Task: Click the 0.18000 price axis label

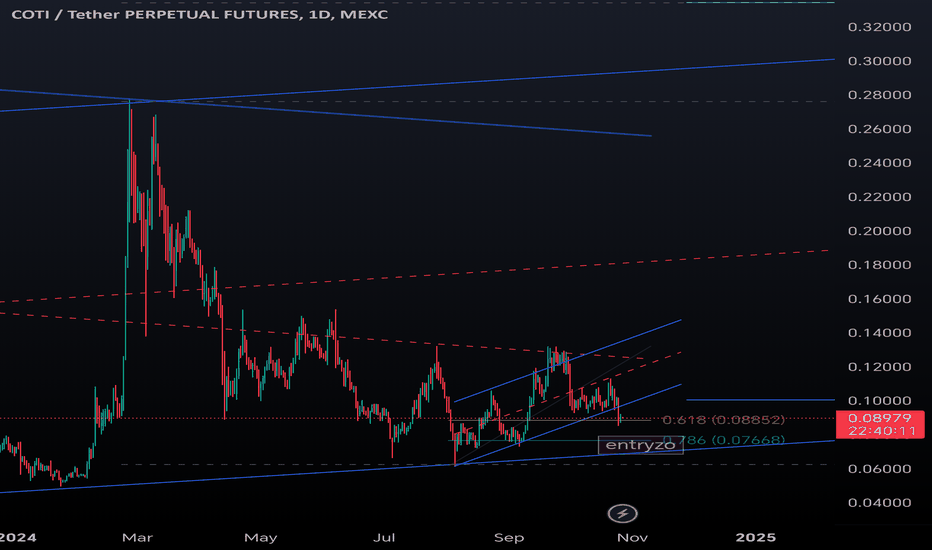Action: (x=880, y=265)
